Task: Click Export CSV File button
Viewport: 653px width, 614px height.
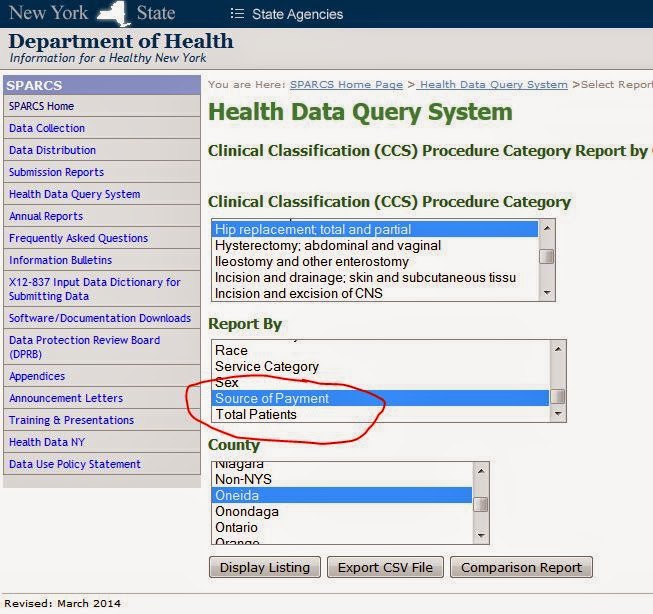Action: [x=385, y=567]
